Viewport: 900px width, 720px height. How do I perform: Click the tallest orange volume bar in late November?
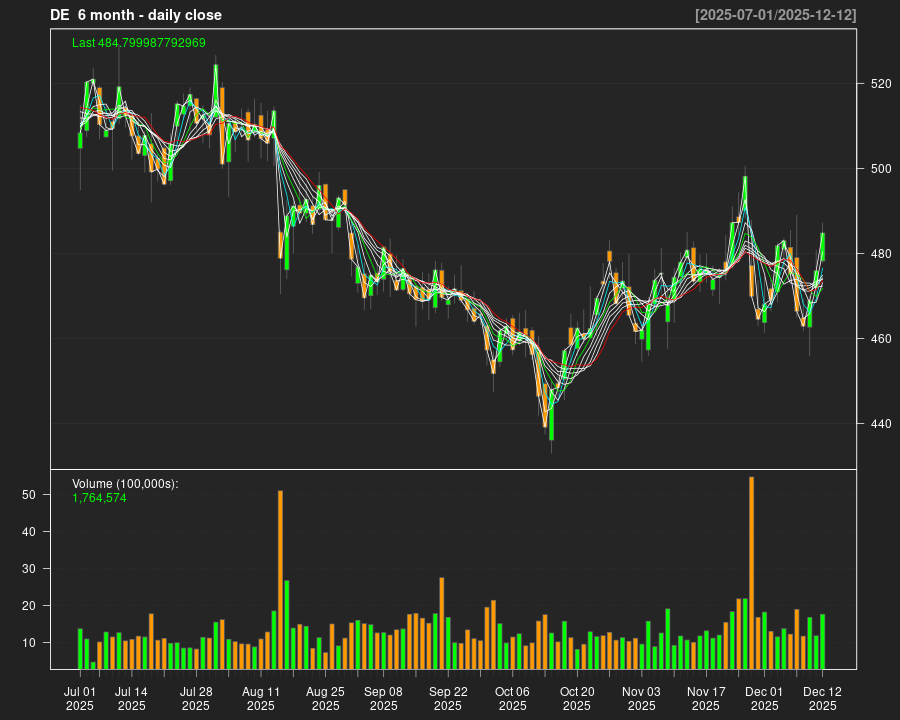[x=751, y=575]
